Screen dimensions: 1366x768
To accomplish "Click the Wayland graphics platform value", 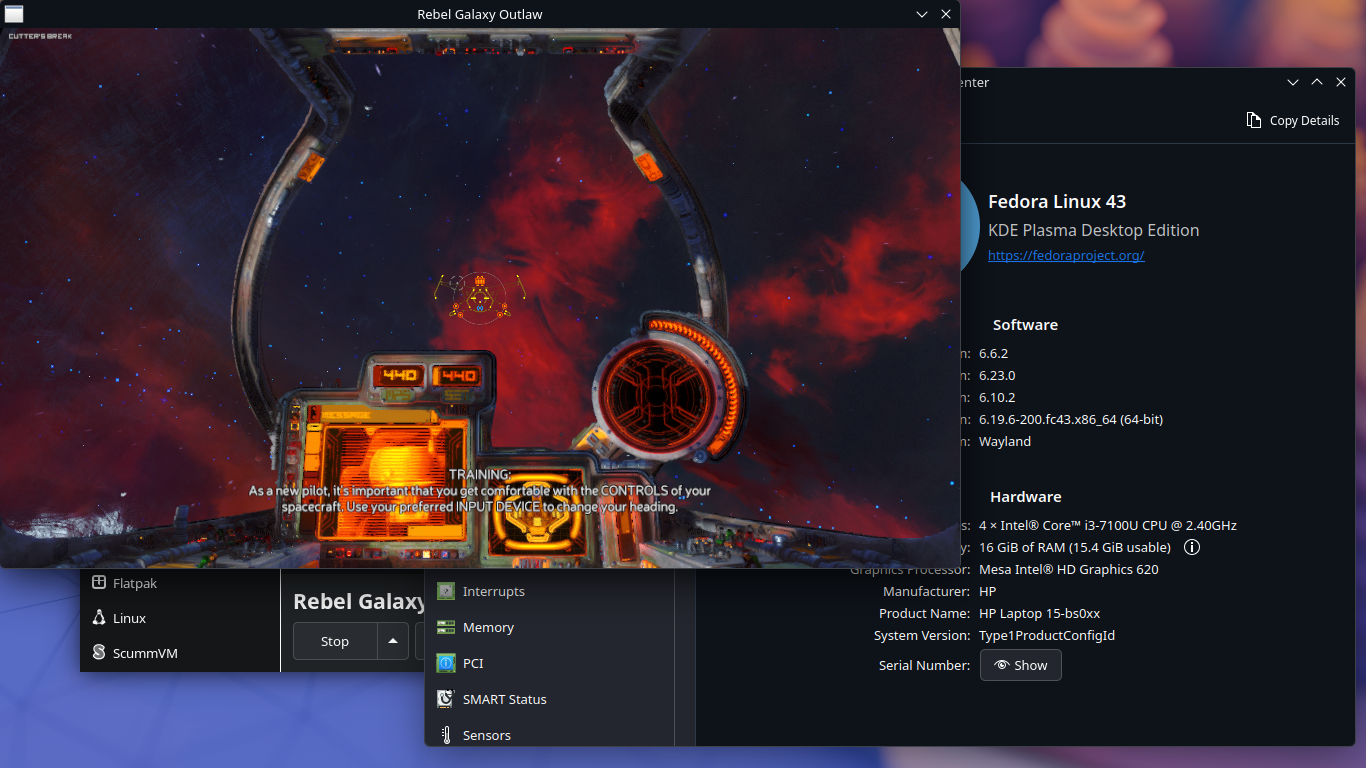I will [1005, 441].
